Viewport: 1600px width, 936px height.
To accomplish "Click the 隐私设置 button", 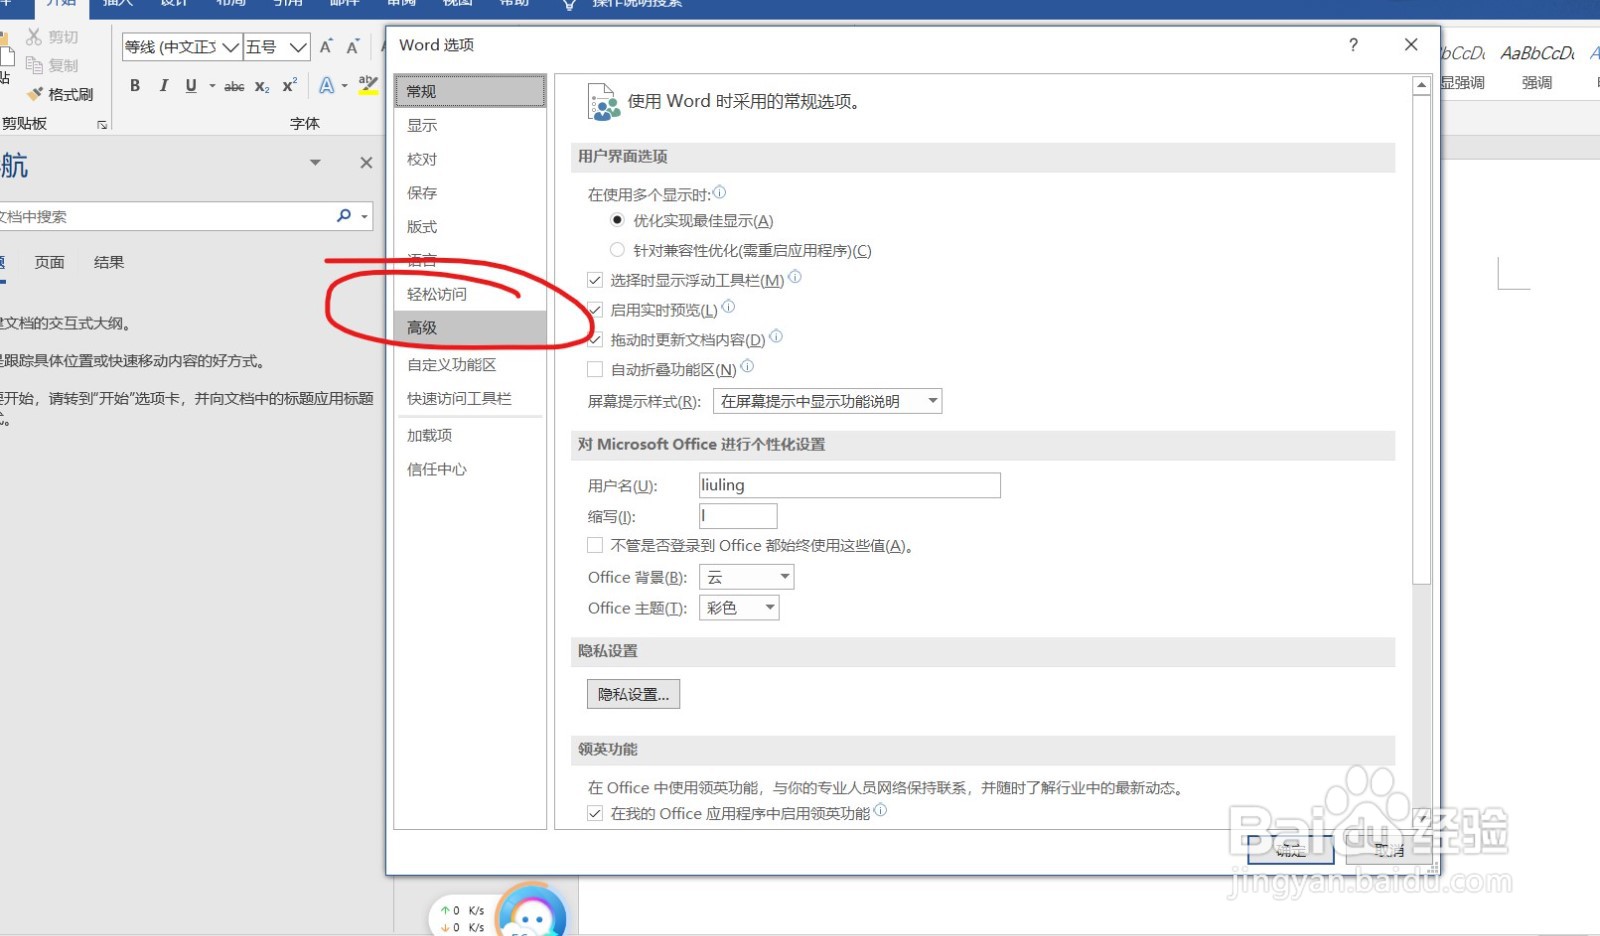I will click(x=633, y=693).
